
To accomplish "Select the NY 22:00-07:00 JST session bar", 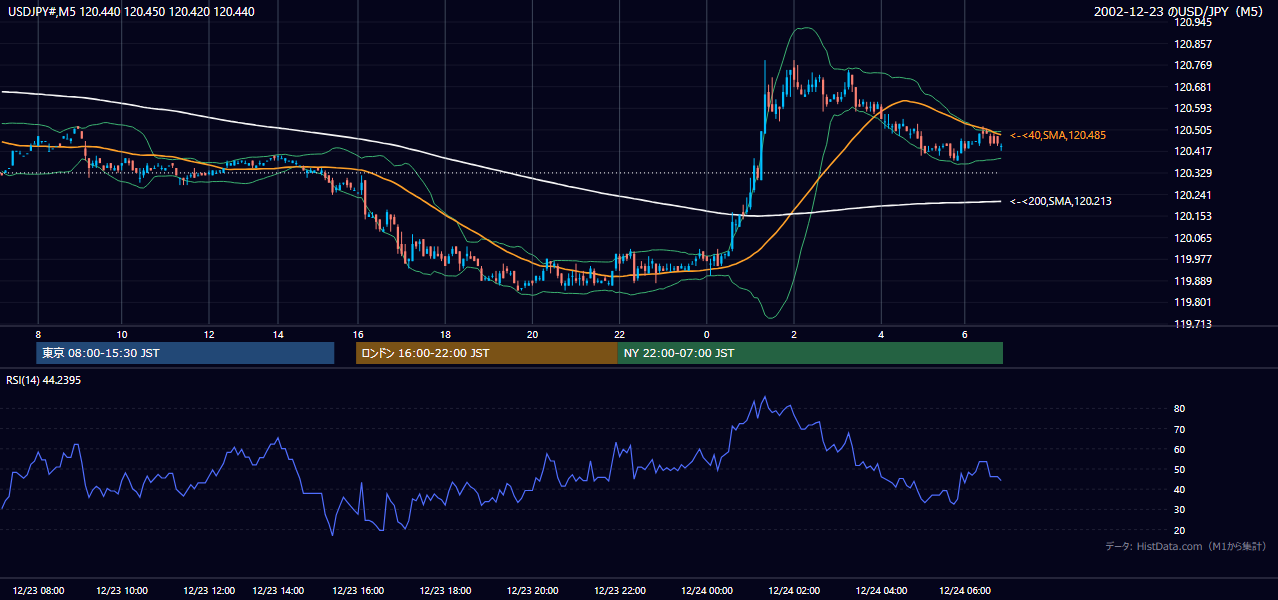I will (x=810, y=353).
